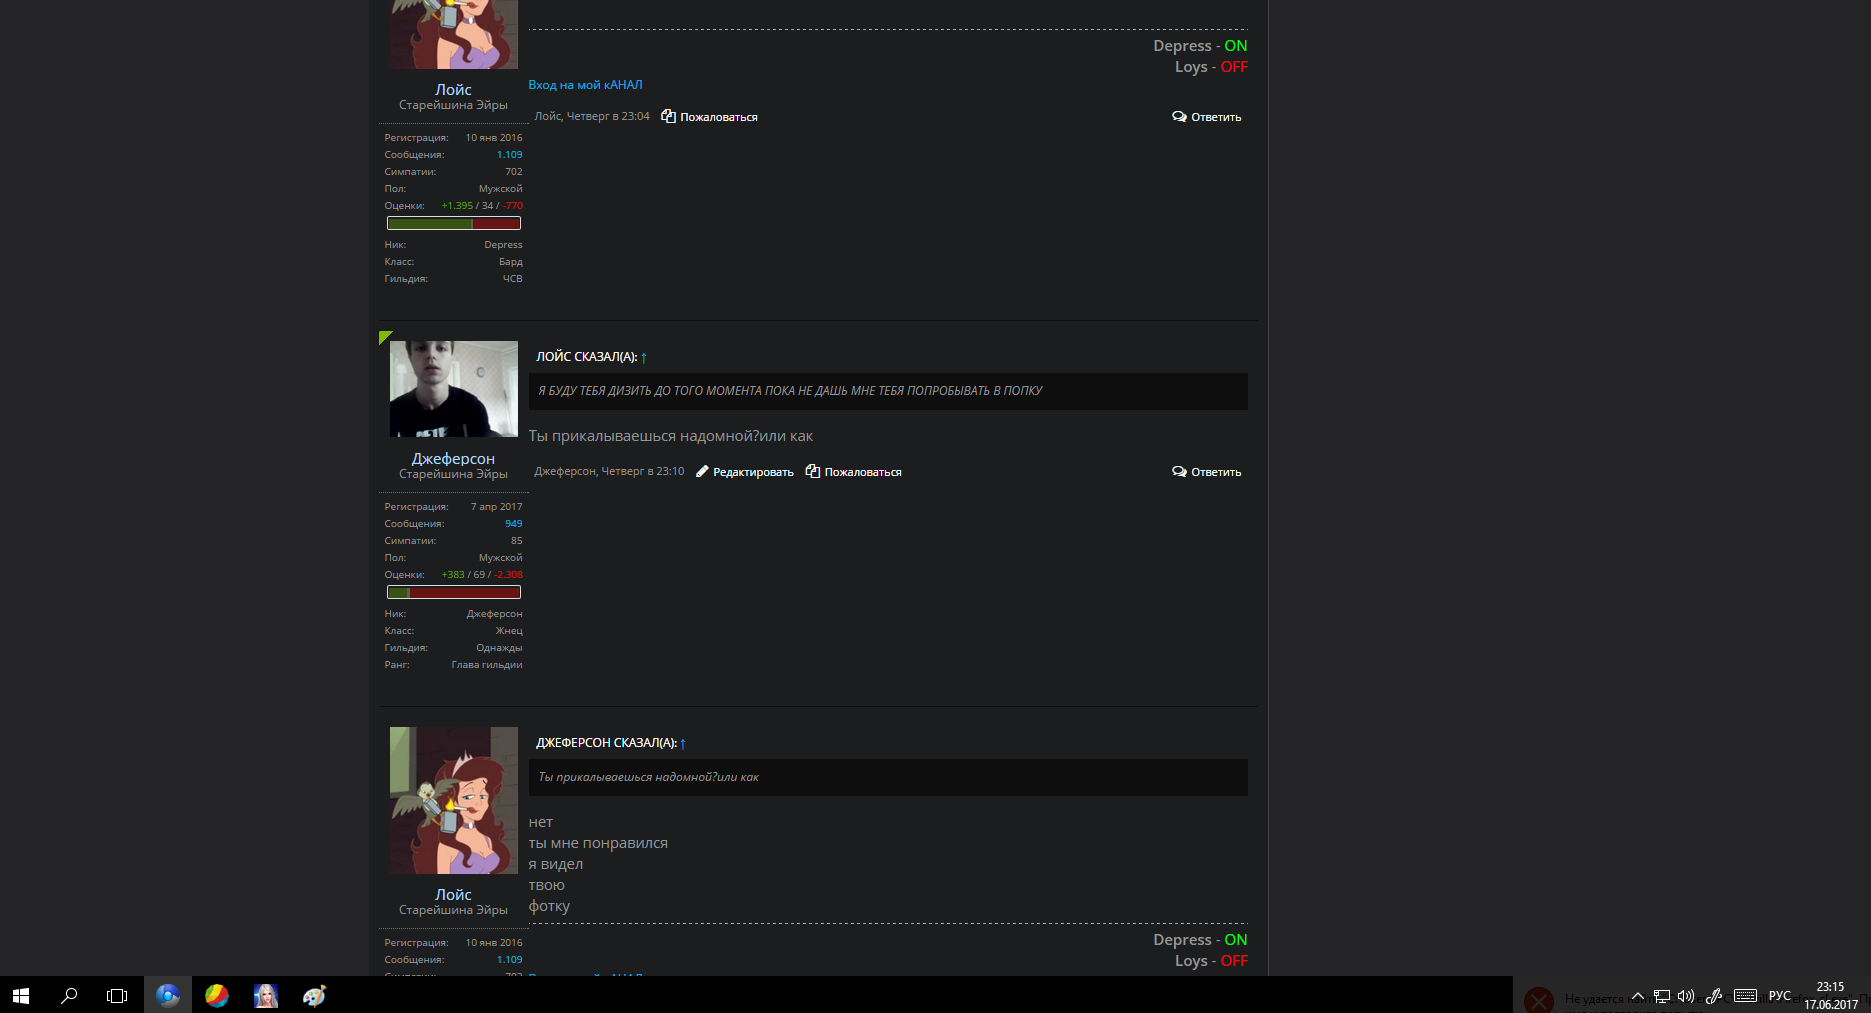Open game character taskbar icon
Viewport: 1871px width, 1013px height.
click(265, 995)
